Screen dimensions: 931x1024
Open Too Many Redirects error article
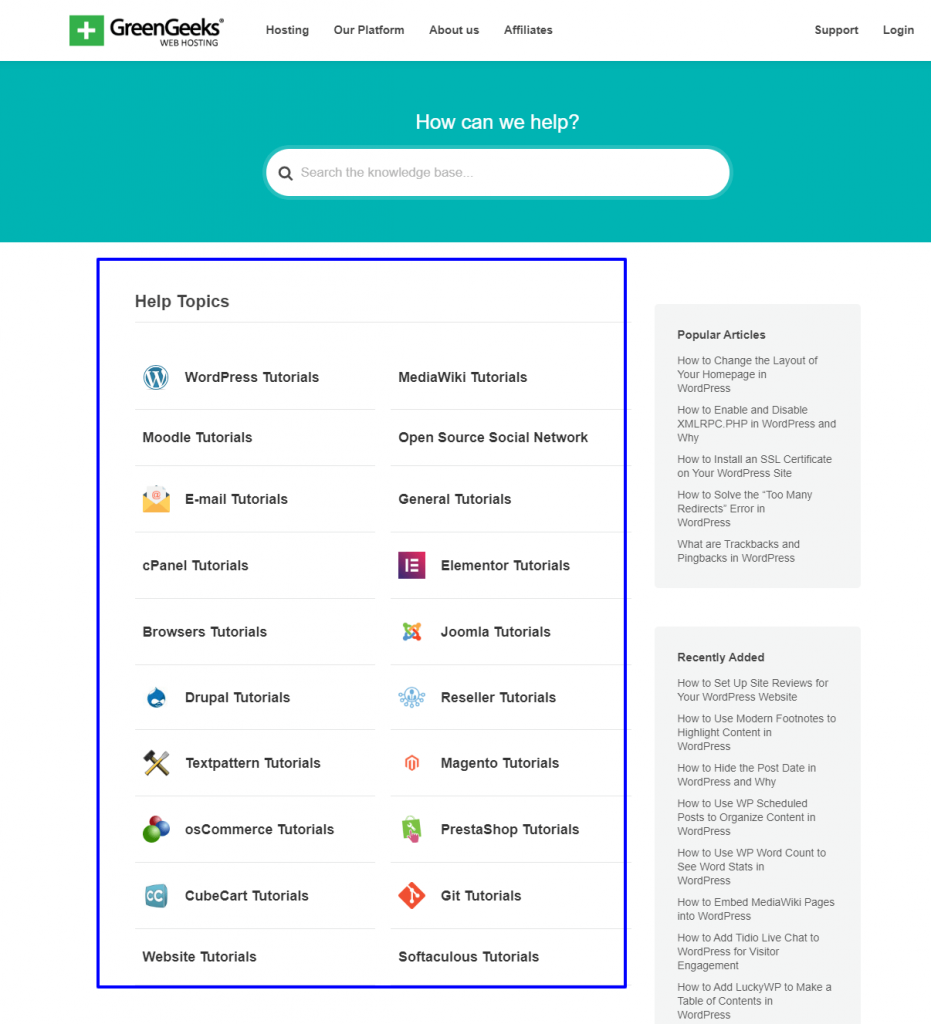coord(744,509)
